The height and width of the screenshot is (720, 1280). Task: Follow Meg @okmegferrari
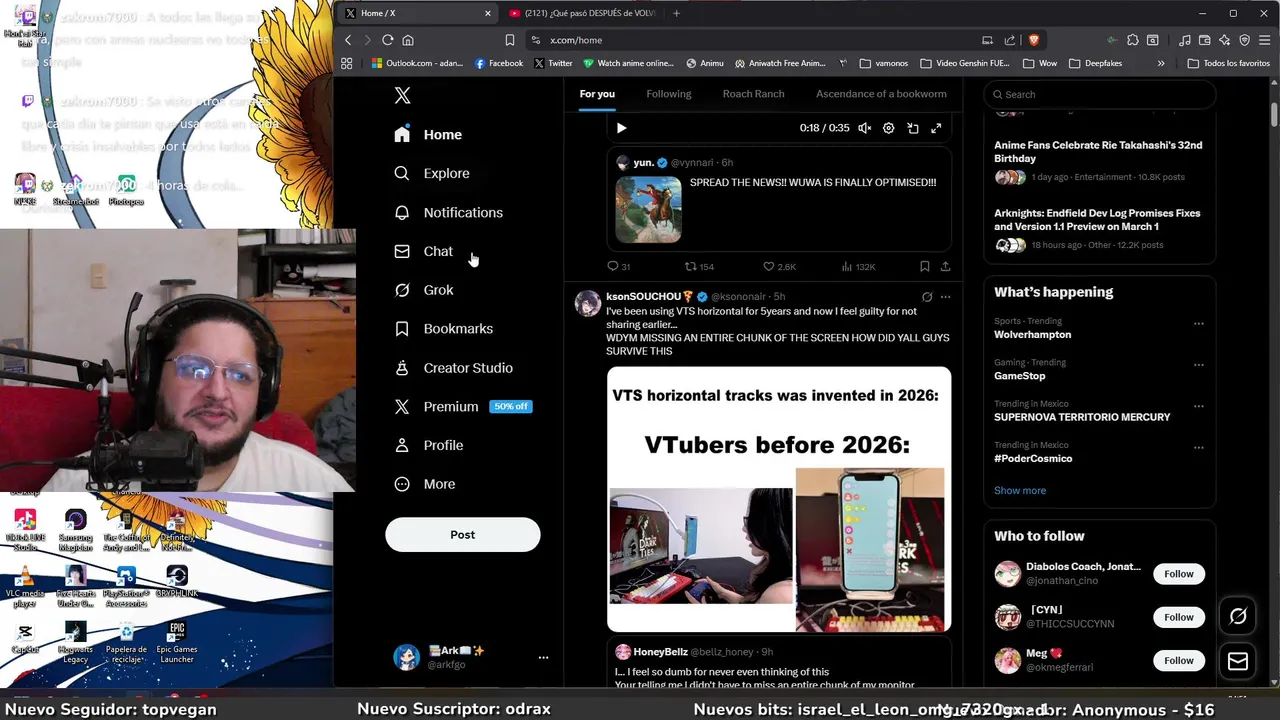click(1178, 660)
